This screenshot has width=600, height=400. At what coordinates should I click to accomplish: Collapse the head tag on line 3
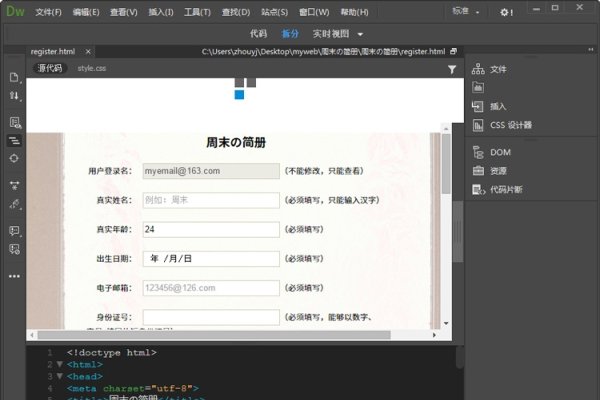[x=60, y=376]
